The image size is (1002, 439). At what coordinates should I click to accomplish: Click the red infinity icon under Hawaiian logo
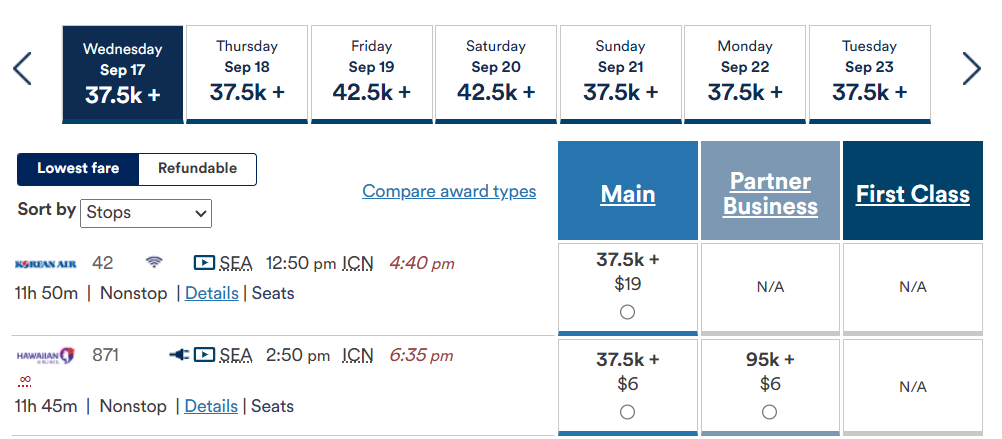click(x=23, y=381)
